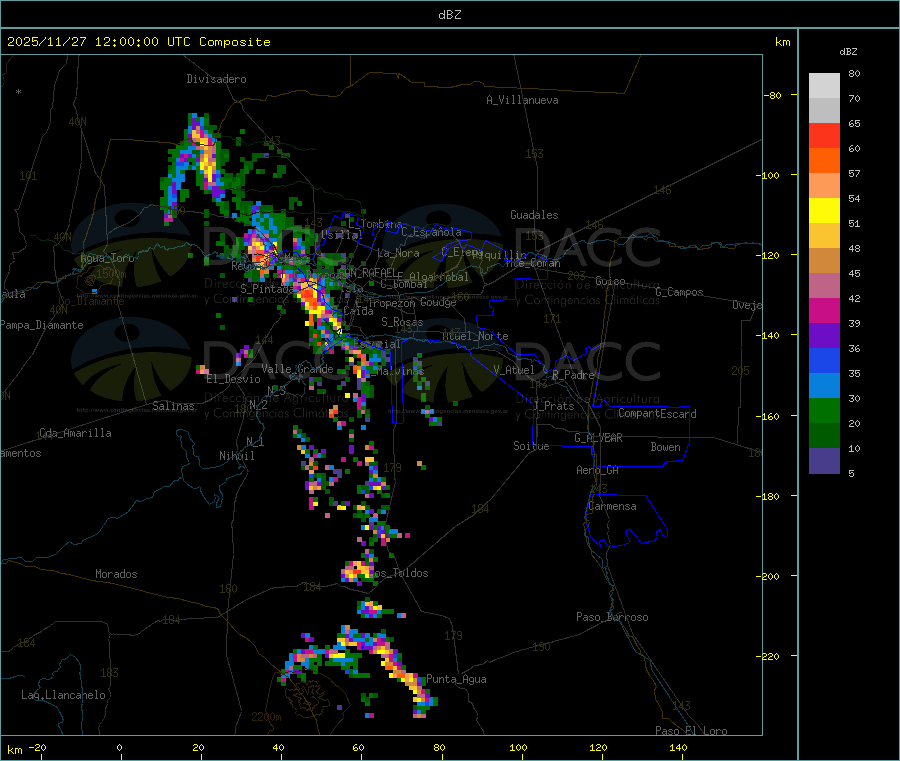Click the Nihuil map label

pos(237,456)
